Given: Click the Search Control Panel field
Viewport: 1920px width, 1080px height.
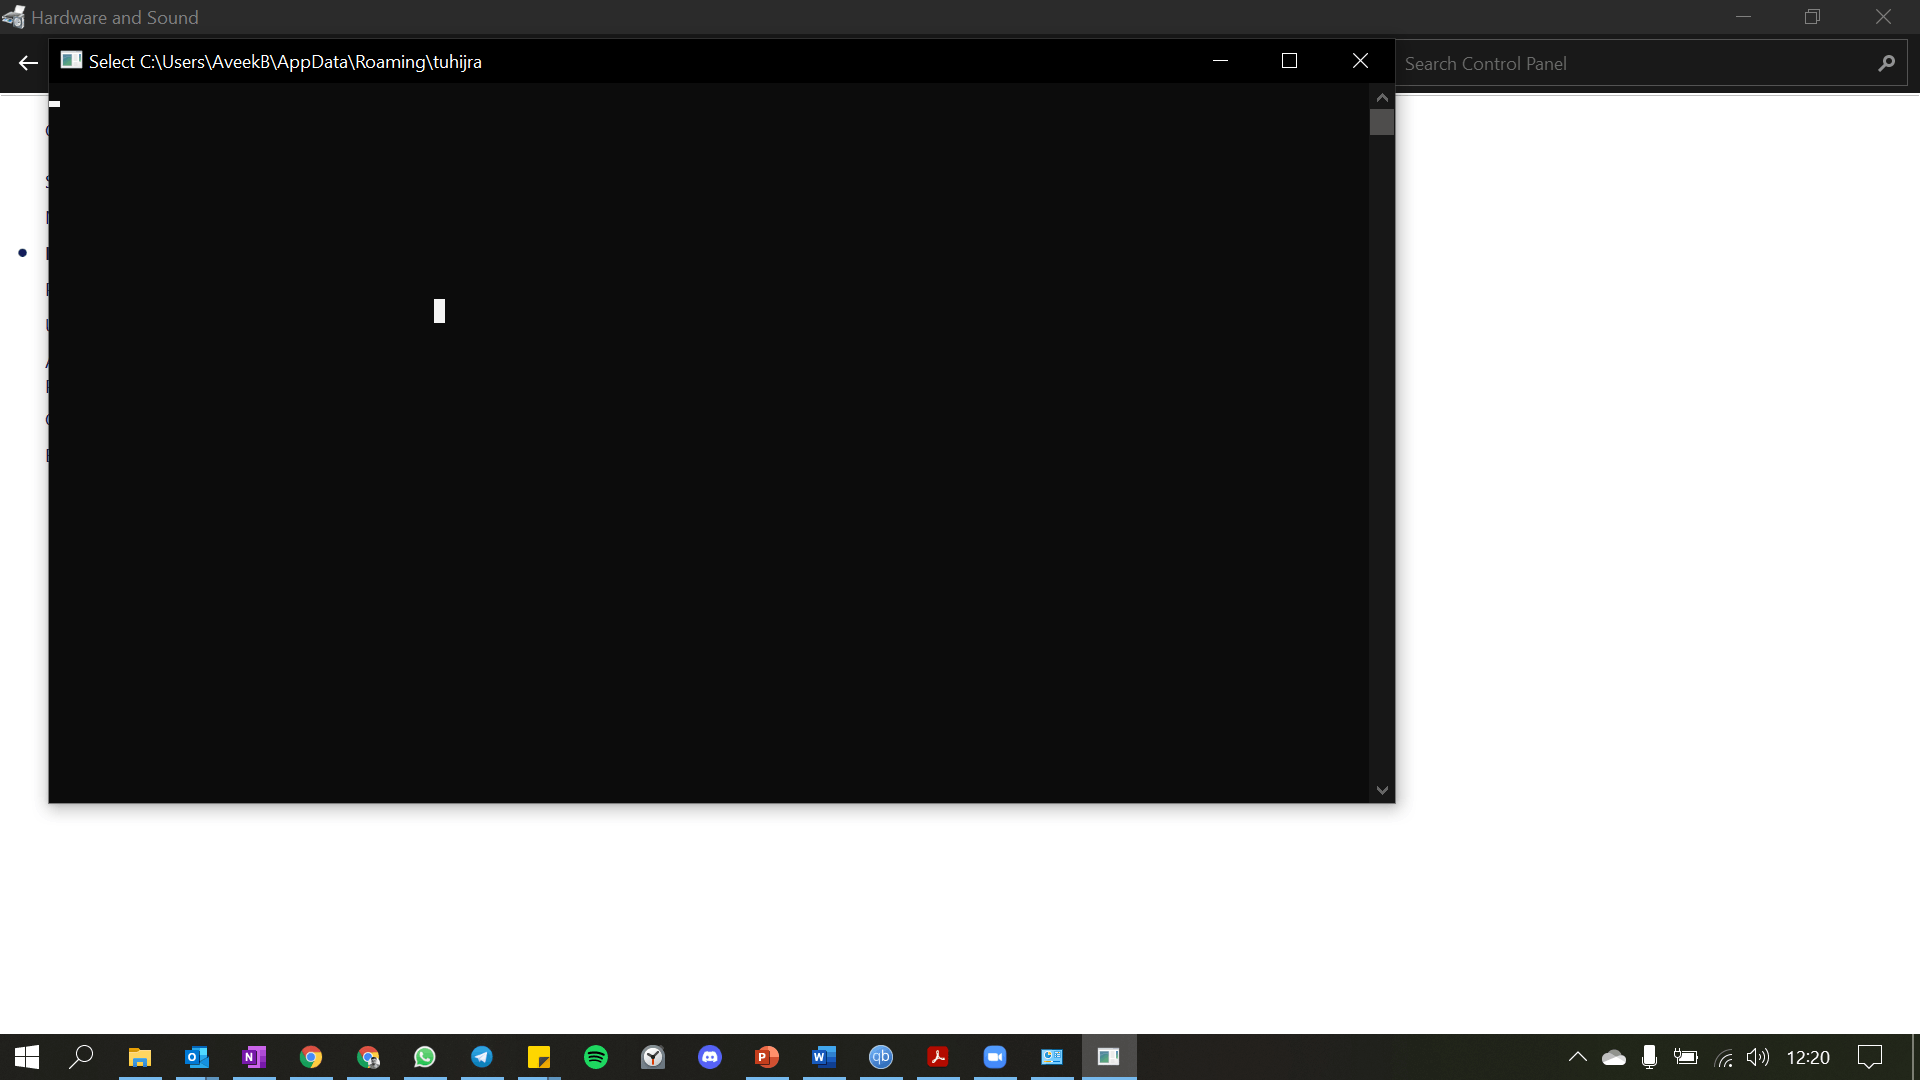Looking at the screenshot, I should coord(1630,64).
